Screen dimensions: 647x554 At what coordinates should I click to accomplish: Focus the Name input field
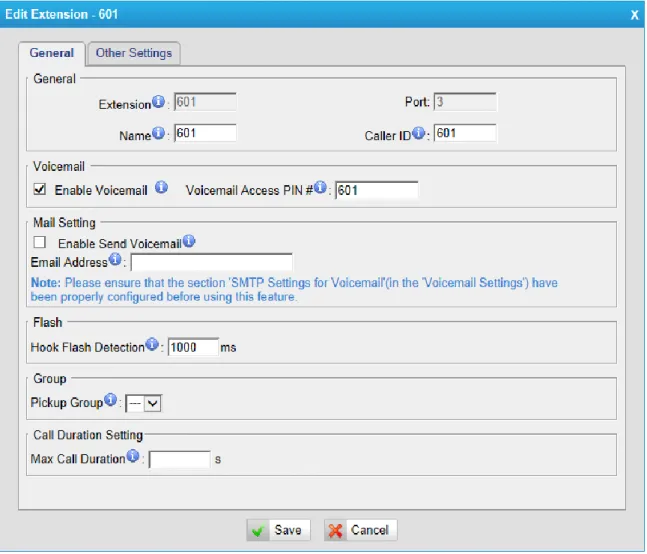tap(205, 133)
